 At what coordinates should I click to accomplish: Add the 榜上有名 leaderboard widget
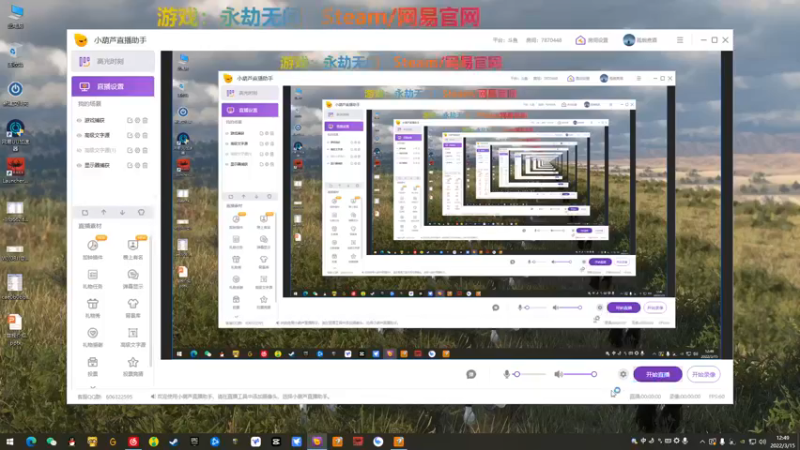click(x=133, y=249)
